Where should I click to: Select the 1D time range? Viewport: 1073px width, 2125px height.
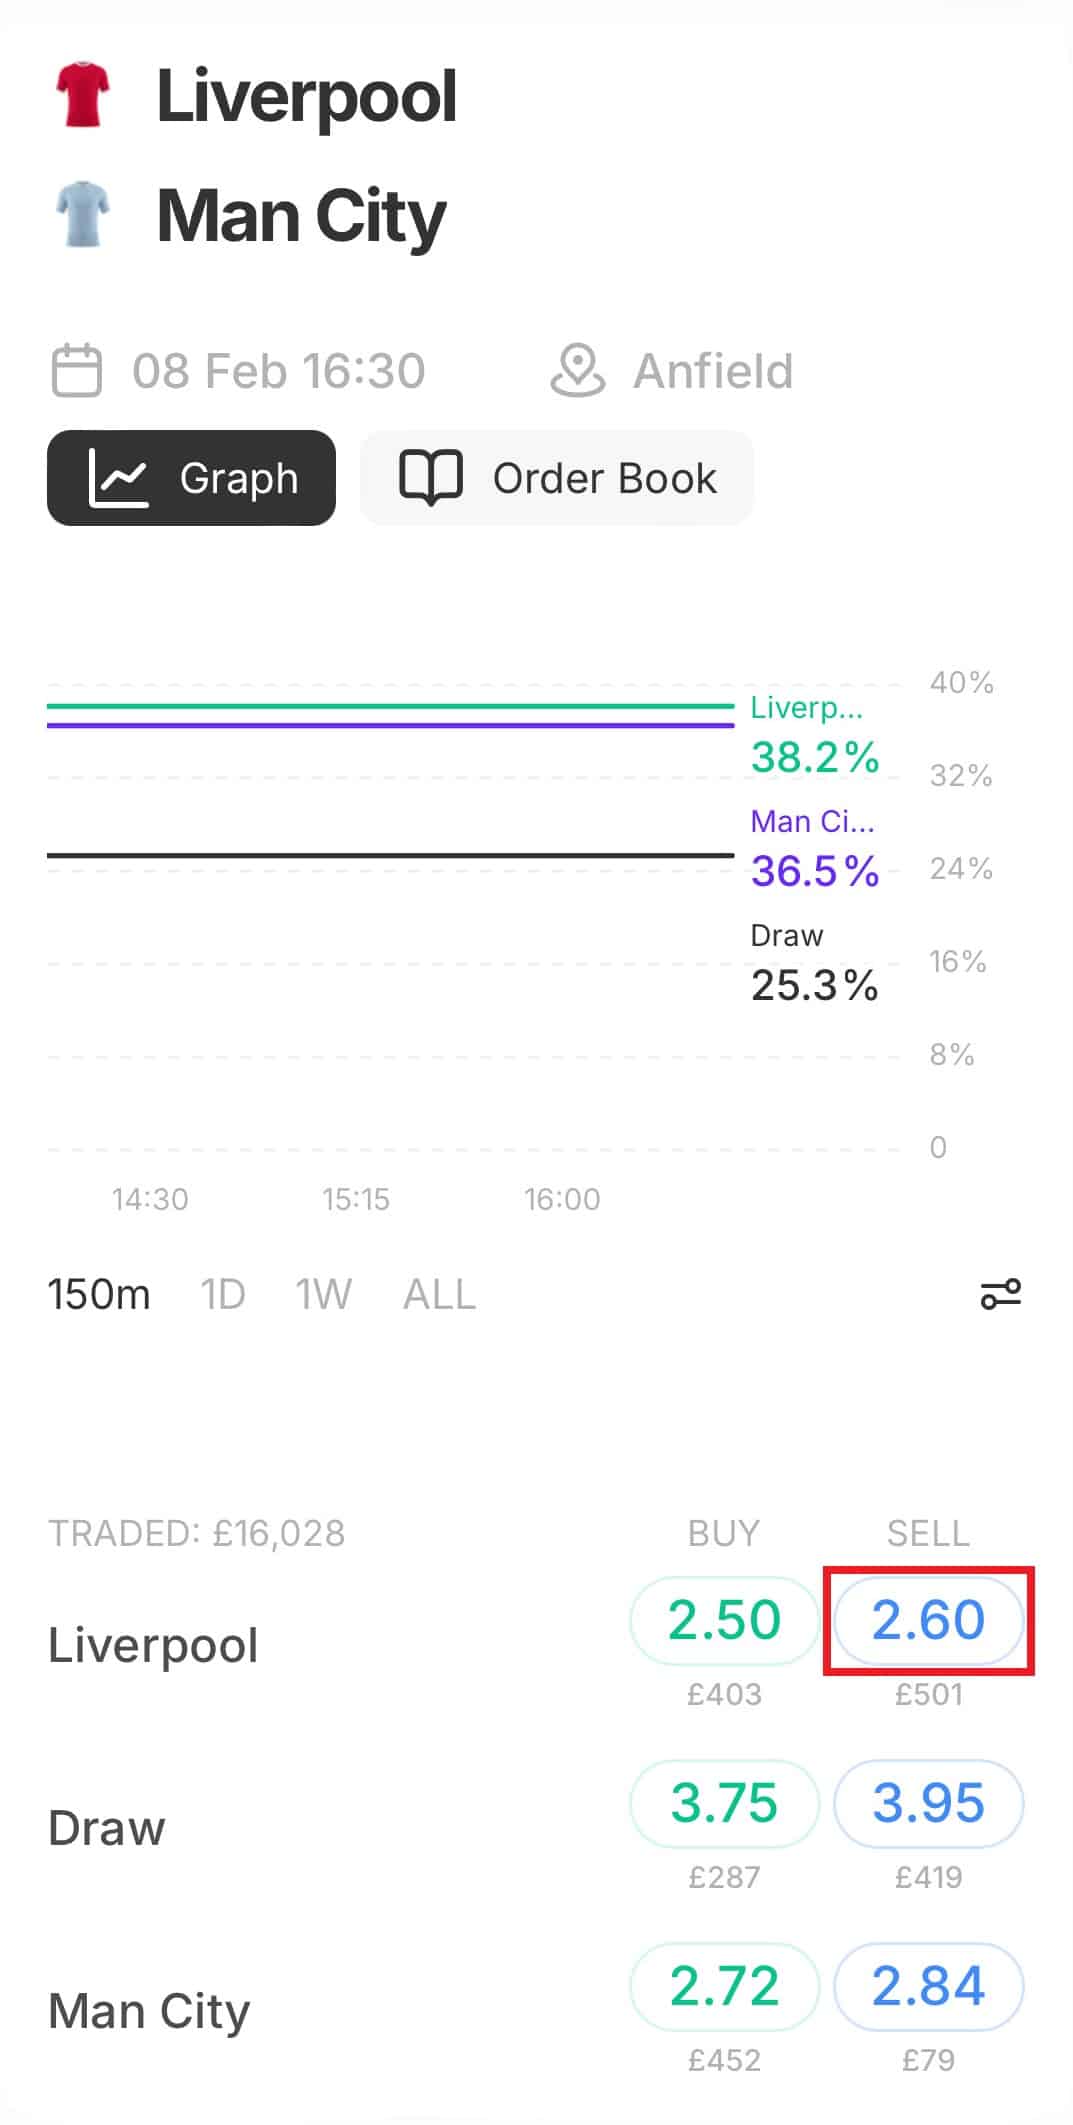[x=222, y=1295]
